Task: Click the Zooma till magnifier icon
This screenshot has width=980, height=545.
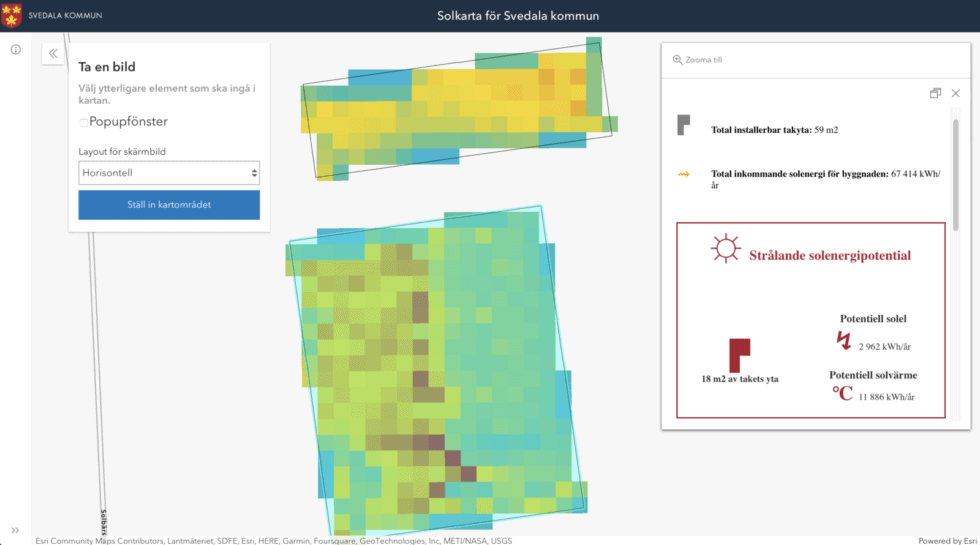Action: (x=678, y=60)
